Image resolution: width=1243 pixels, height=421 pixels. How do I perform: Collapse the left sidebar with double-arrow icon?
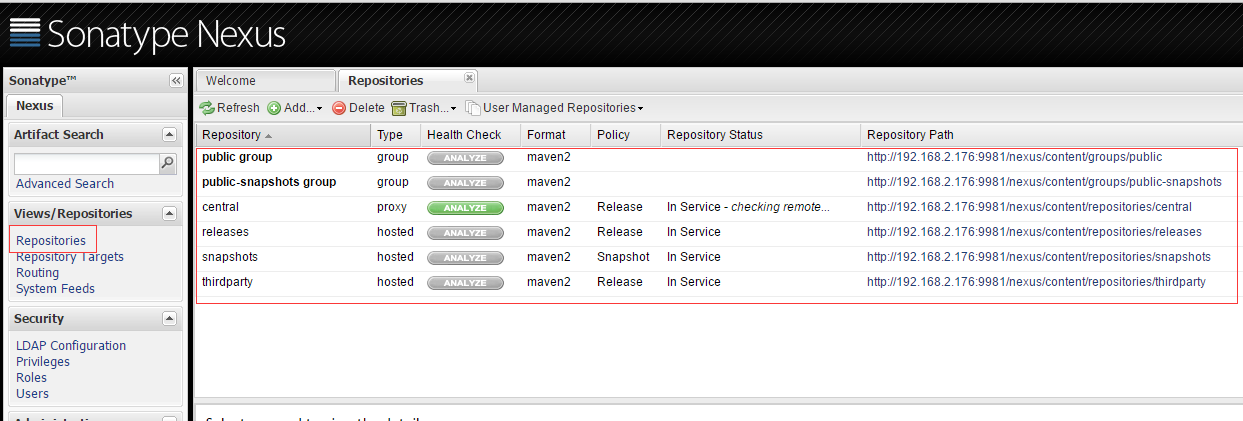pyautogui.click(x=176, y=81)
